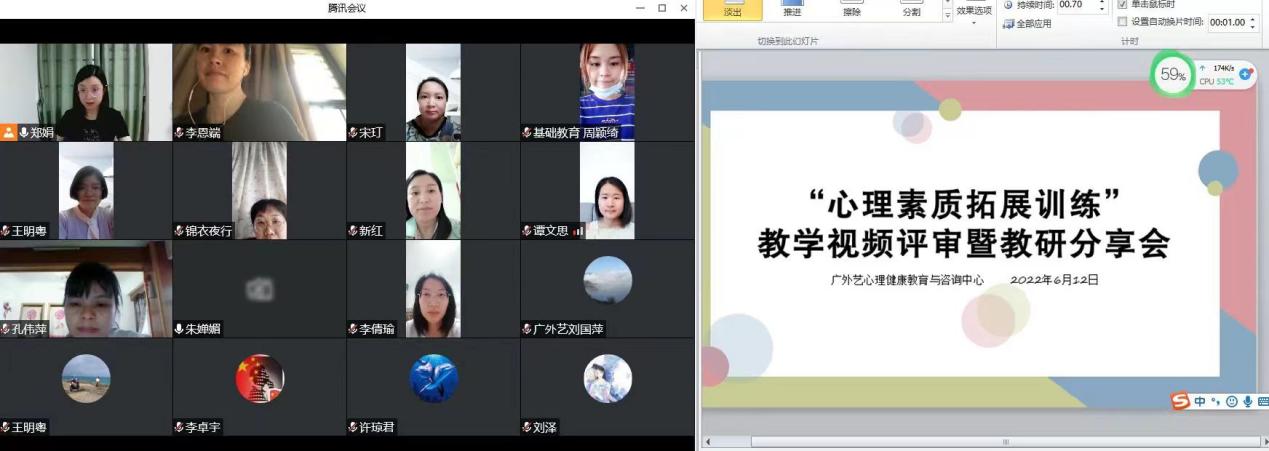Select 朱婵媚's camera-off tile
The height and width of the screenshot is (451, 1269).
click(259, 288)
